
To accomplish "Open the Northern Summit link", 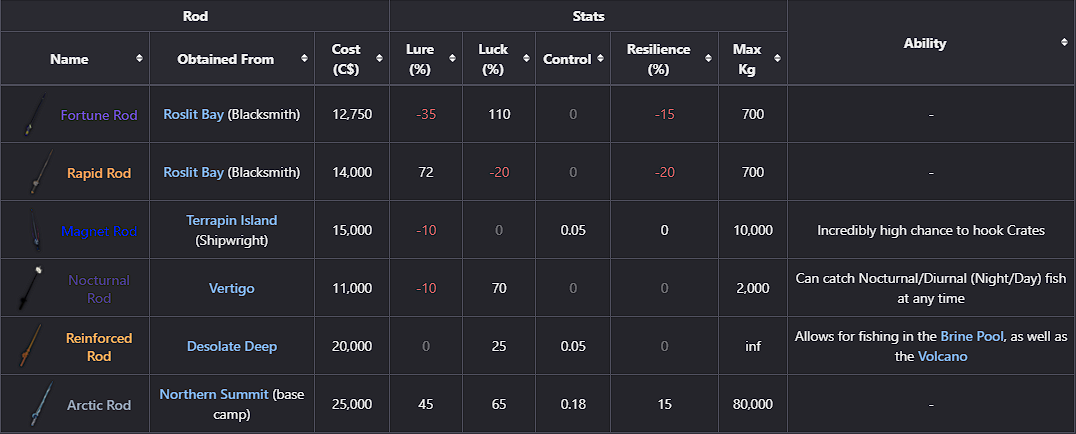I will pyautogui.click(x=214, y=395).
